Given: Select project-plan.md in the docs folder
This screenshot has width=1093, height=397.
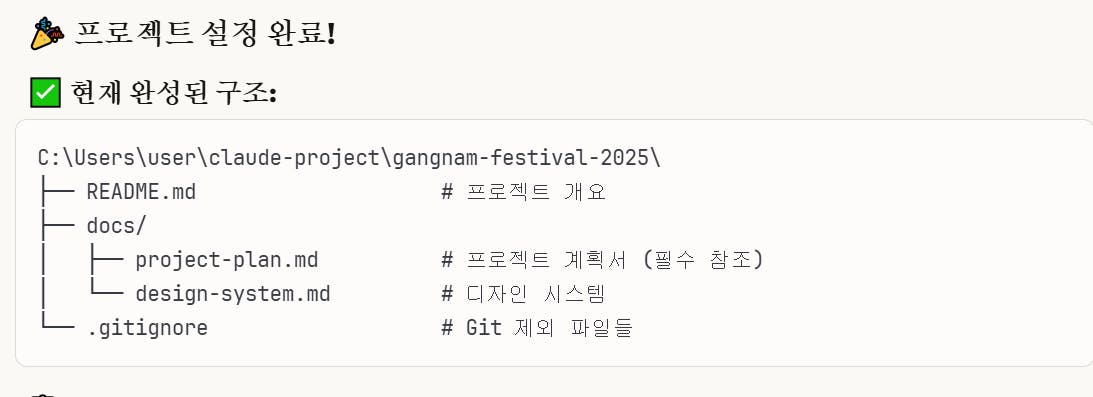Looking at the screenshot, I should (x=227, y=260).
